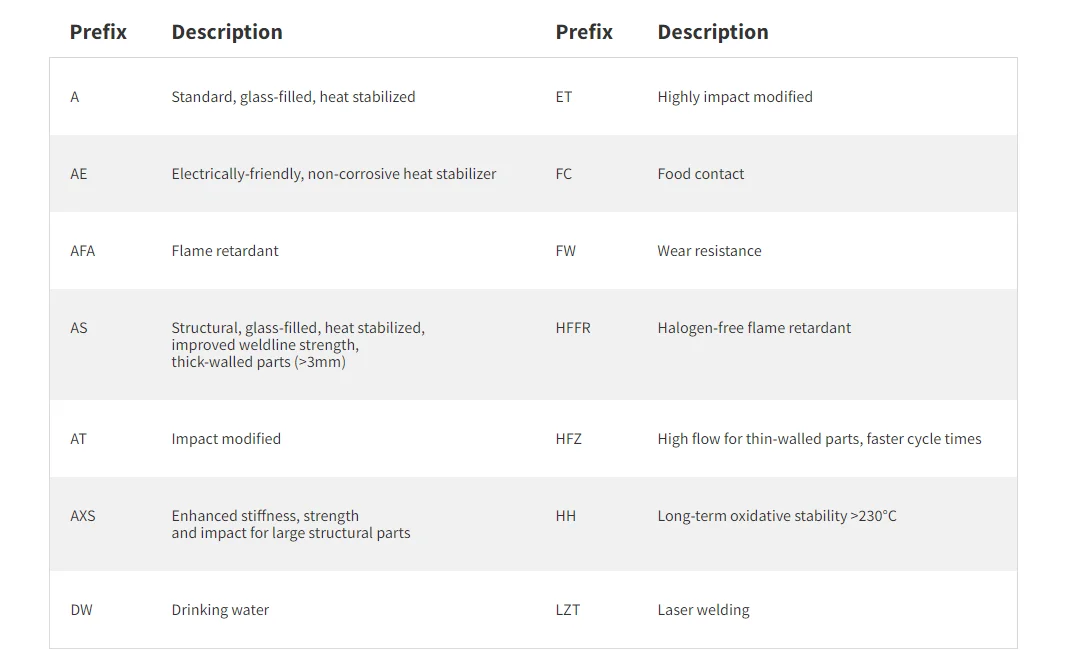
Task: Select the 'Impact modified' description for AT
Action: pyautogui.click(x=226, y=439)
